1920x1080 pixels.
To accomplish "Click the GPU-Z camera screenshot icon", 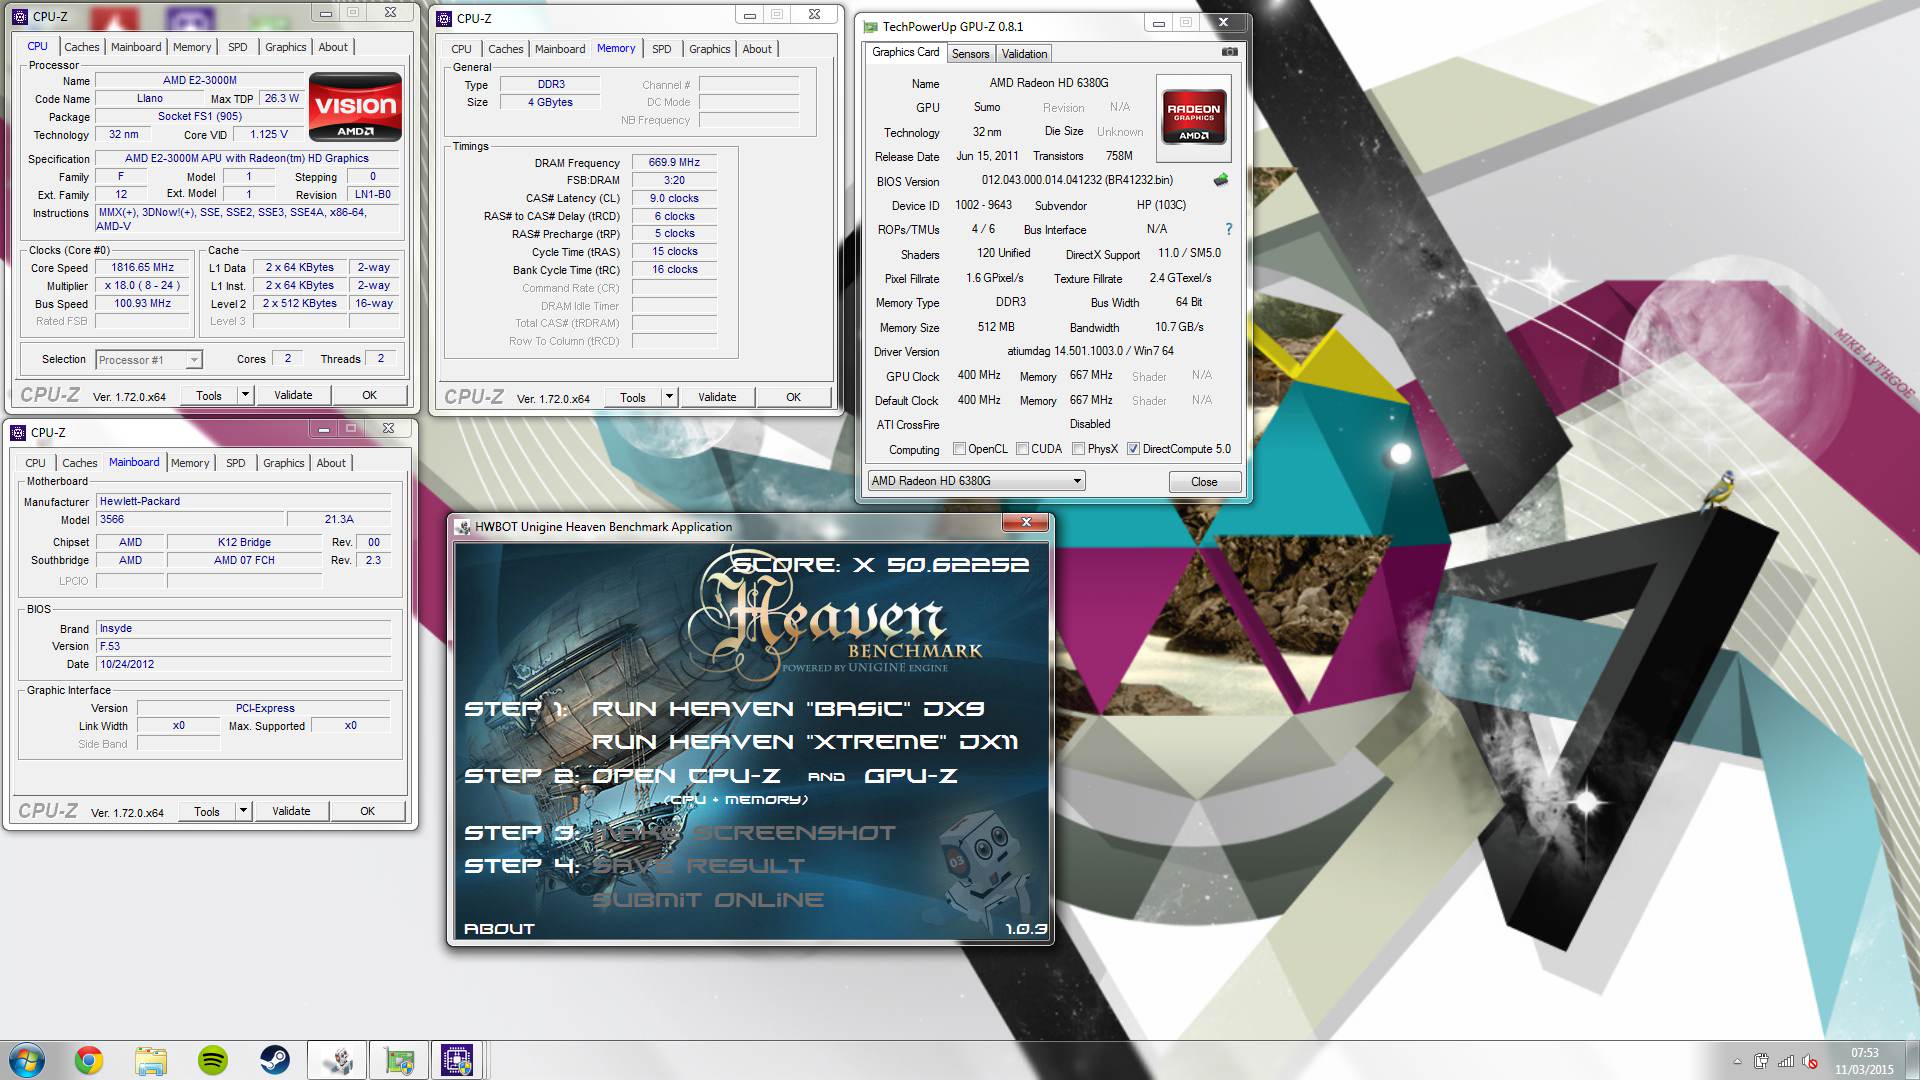I will pyautogui.click(x=1230, y=52).
